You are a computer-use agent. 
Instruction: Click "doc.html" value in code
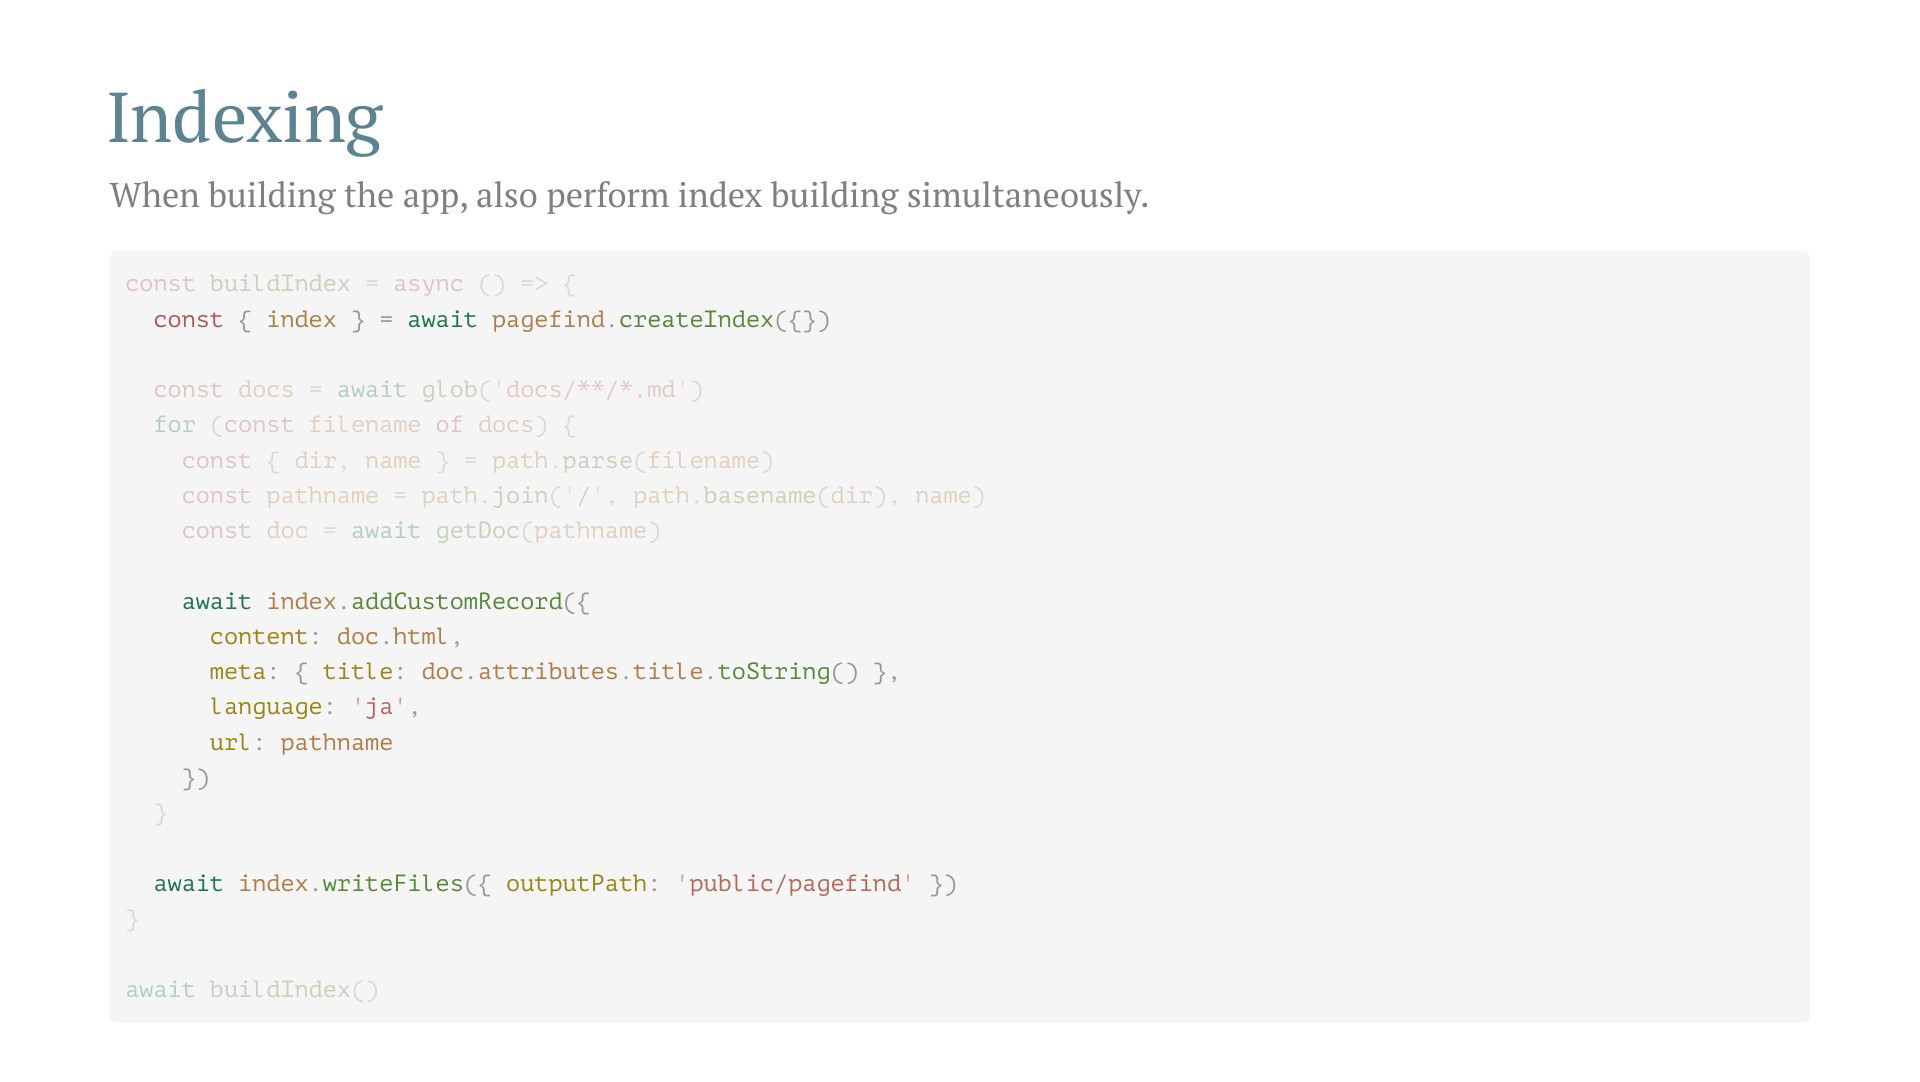[392, 637]
